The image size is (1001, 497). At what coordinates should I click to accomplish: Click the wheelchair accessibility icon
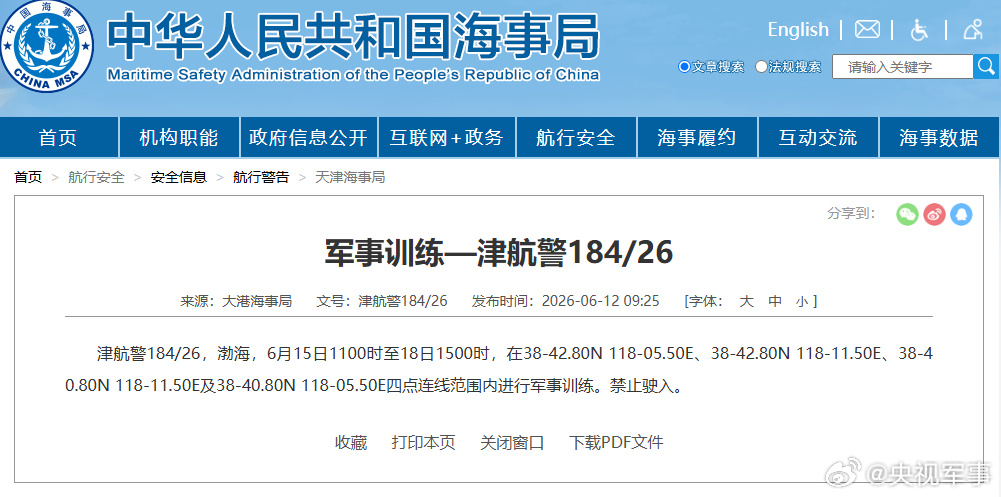(919, 29)
